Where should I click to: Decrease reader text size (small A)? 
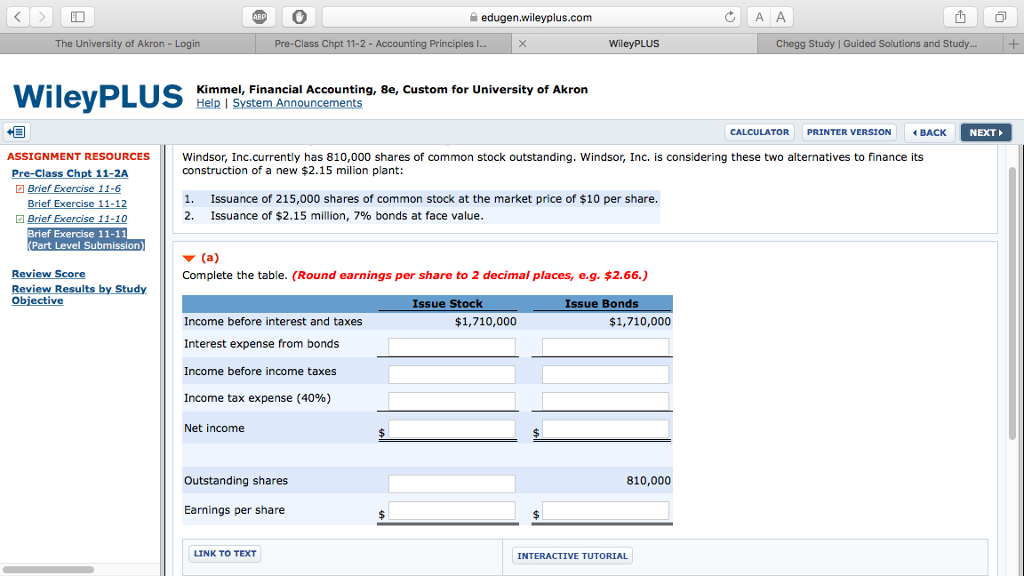[759, 17]
